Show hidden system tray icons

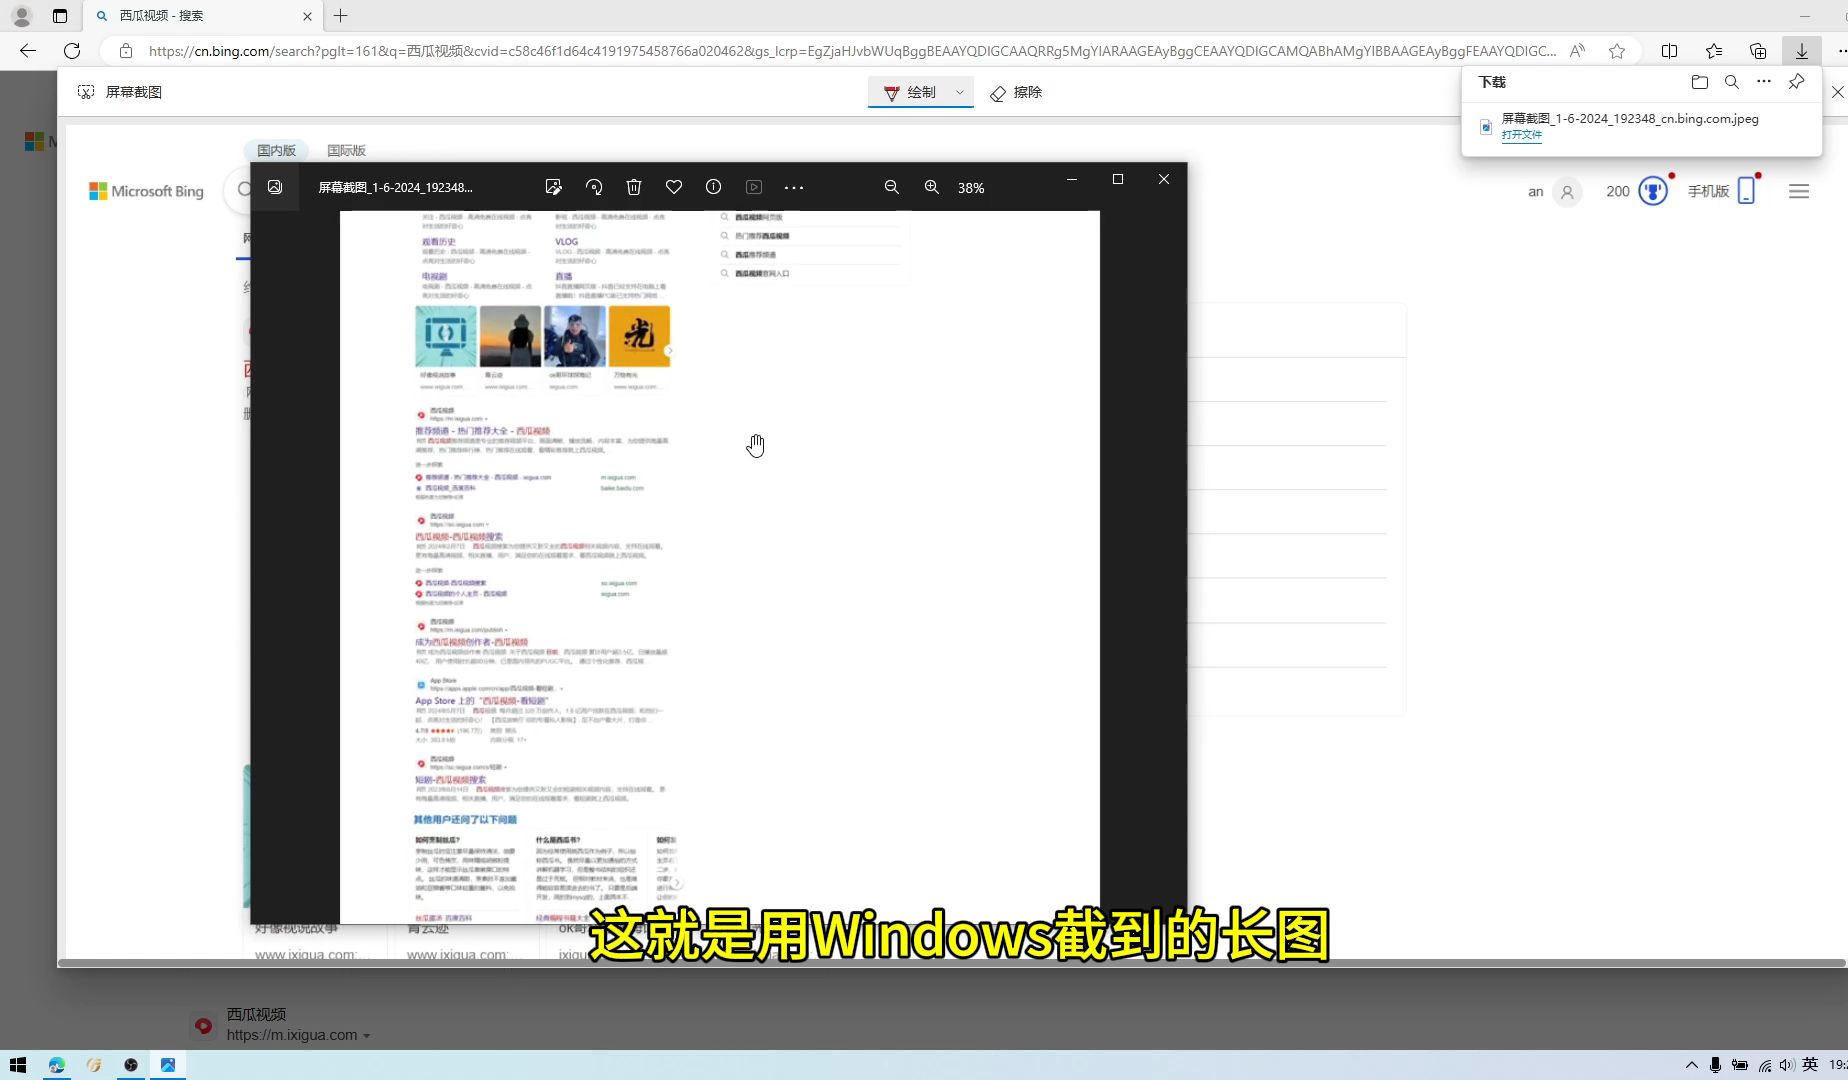[x=1691, y=1065]
